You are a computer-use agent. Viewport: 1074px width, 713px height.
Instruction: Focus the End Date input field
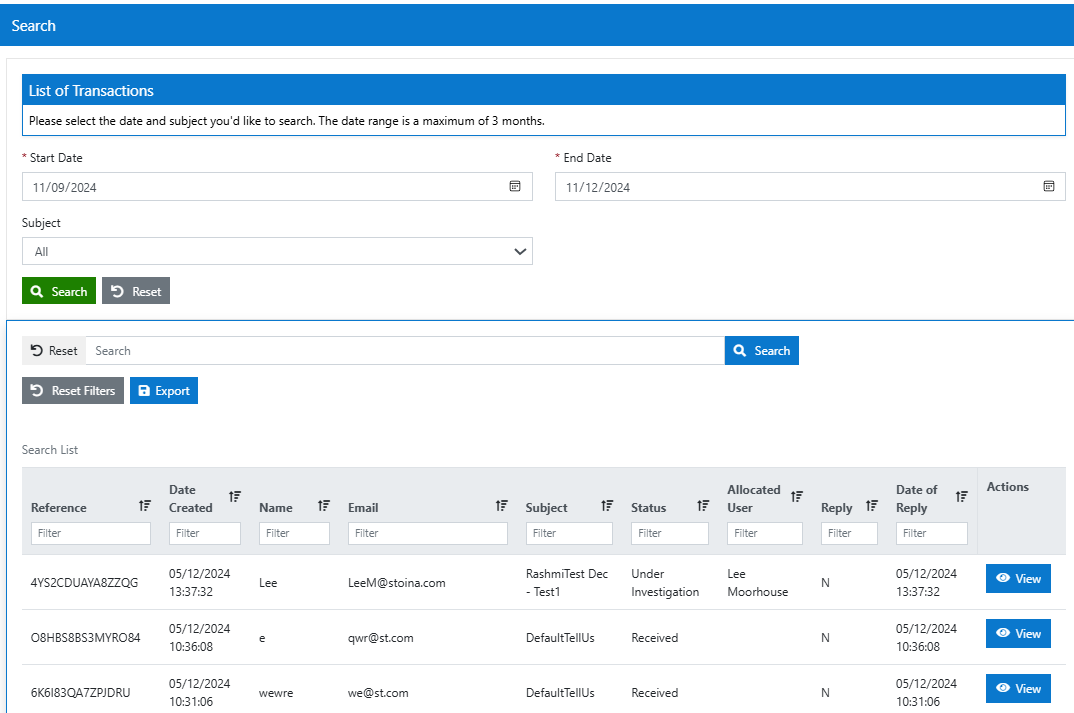pos(810,187)
